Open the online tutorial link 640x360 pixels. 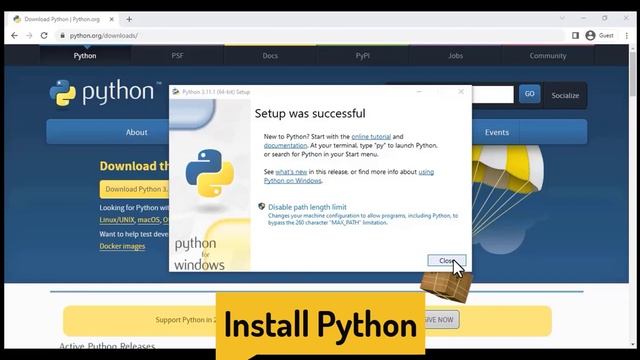(371, 137)
